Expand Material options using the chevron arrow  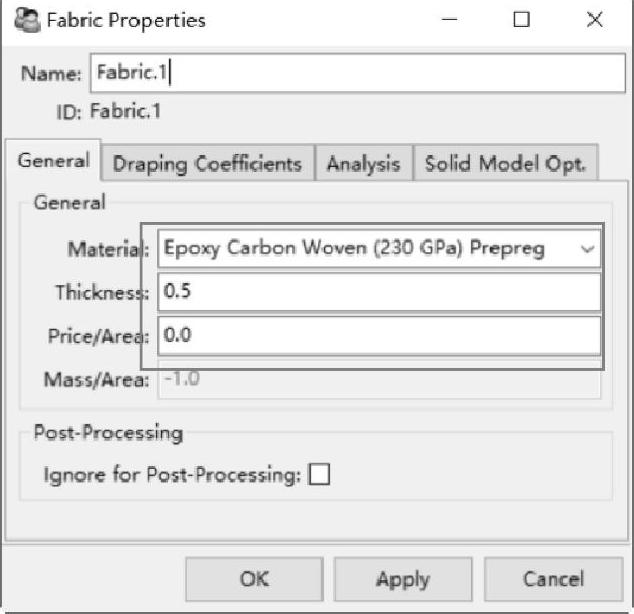[x=587, y=249]
